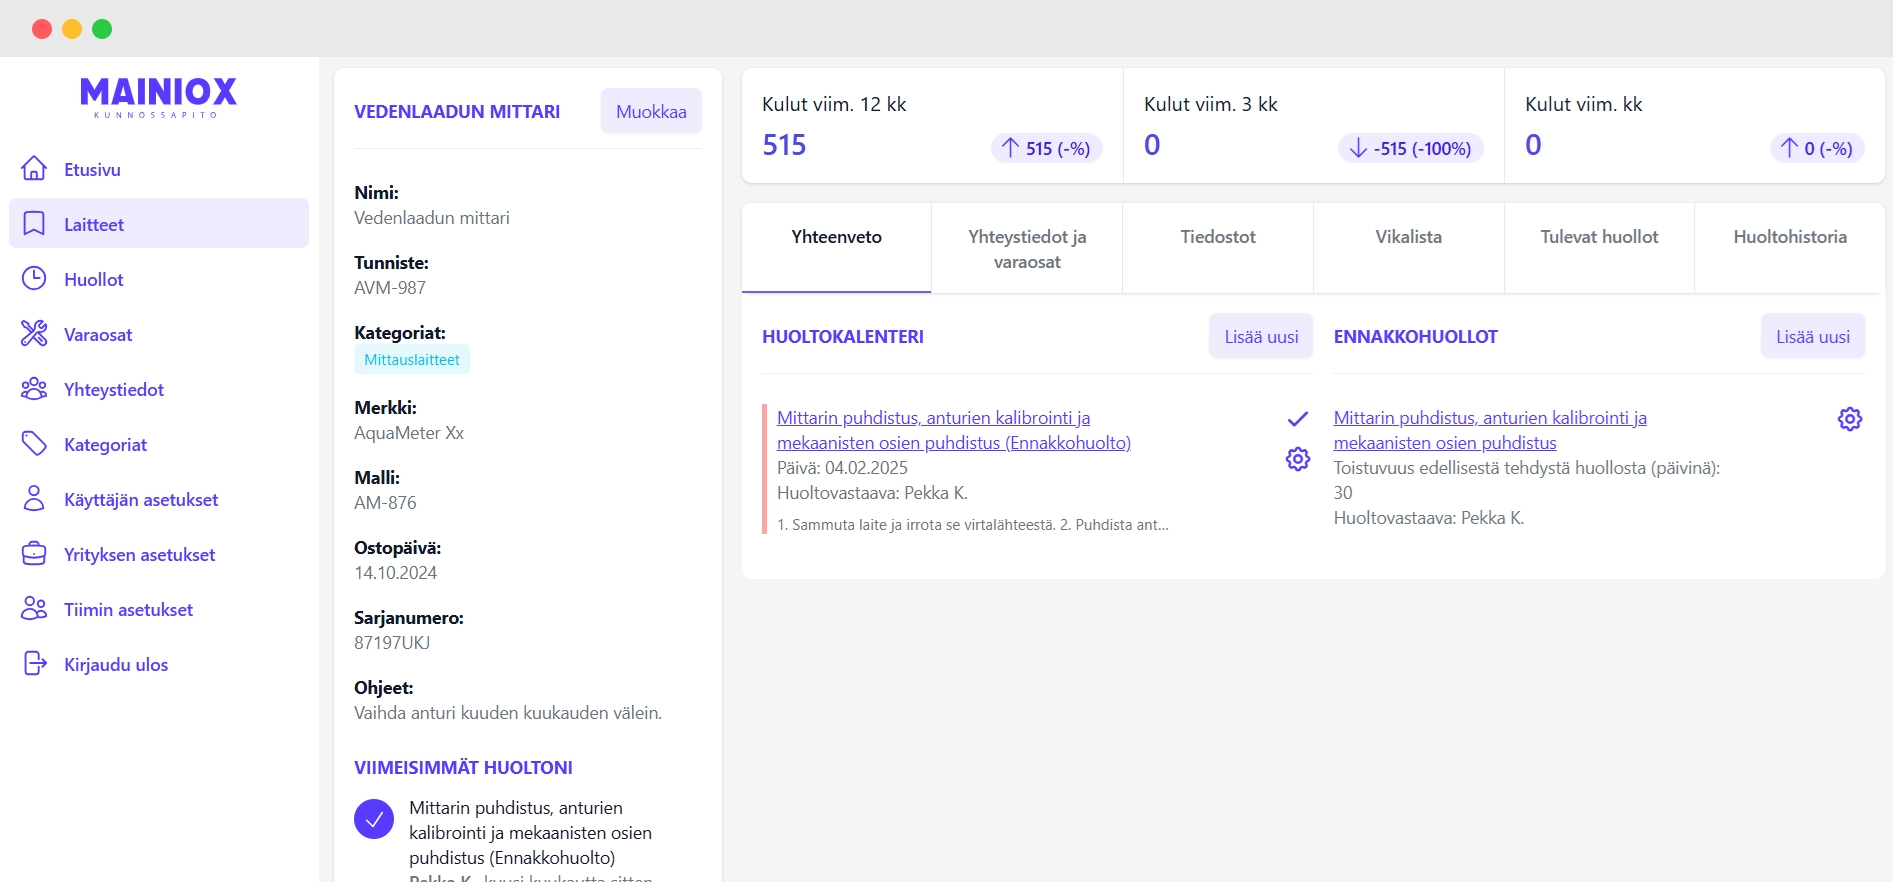Click the Yrityksen asetukset briefcase icon
The image size is (1893, 882).
(x=34, y=554)
